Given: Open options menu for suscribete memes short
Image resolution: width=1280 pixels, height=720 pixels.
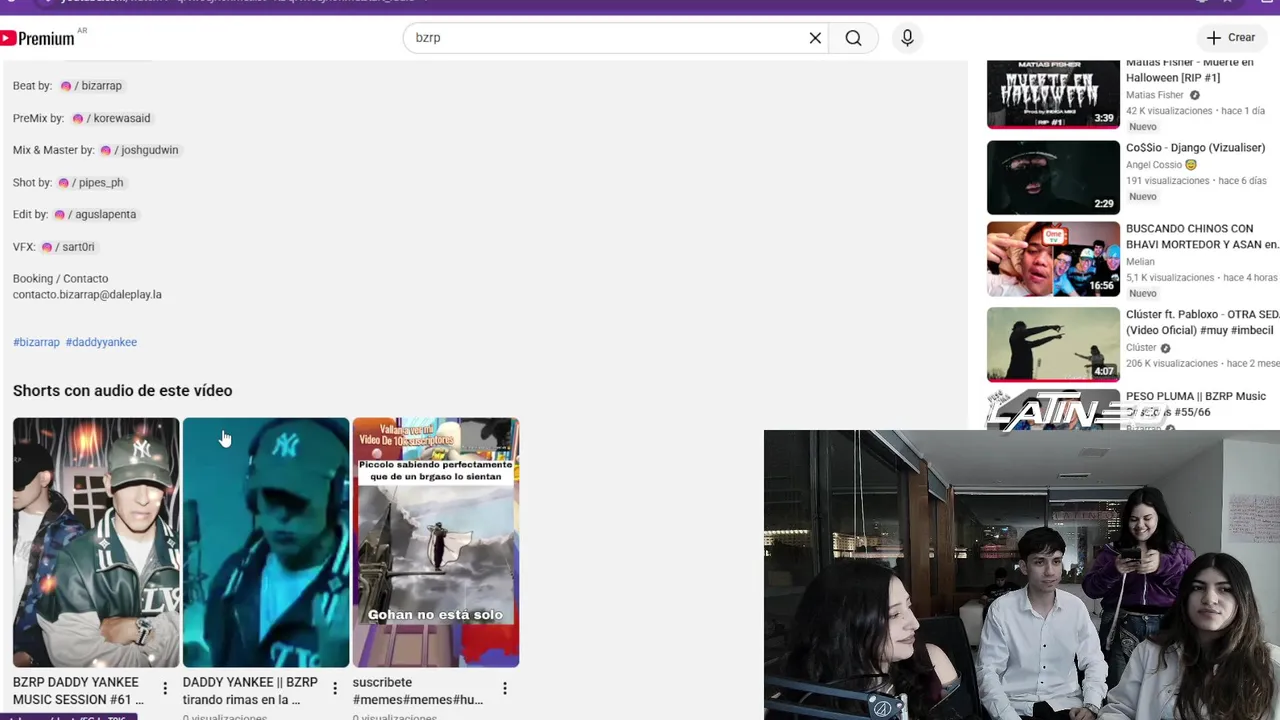Looking at the screenshot, I should pos(505,689).
